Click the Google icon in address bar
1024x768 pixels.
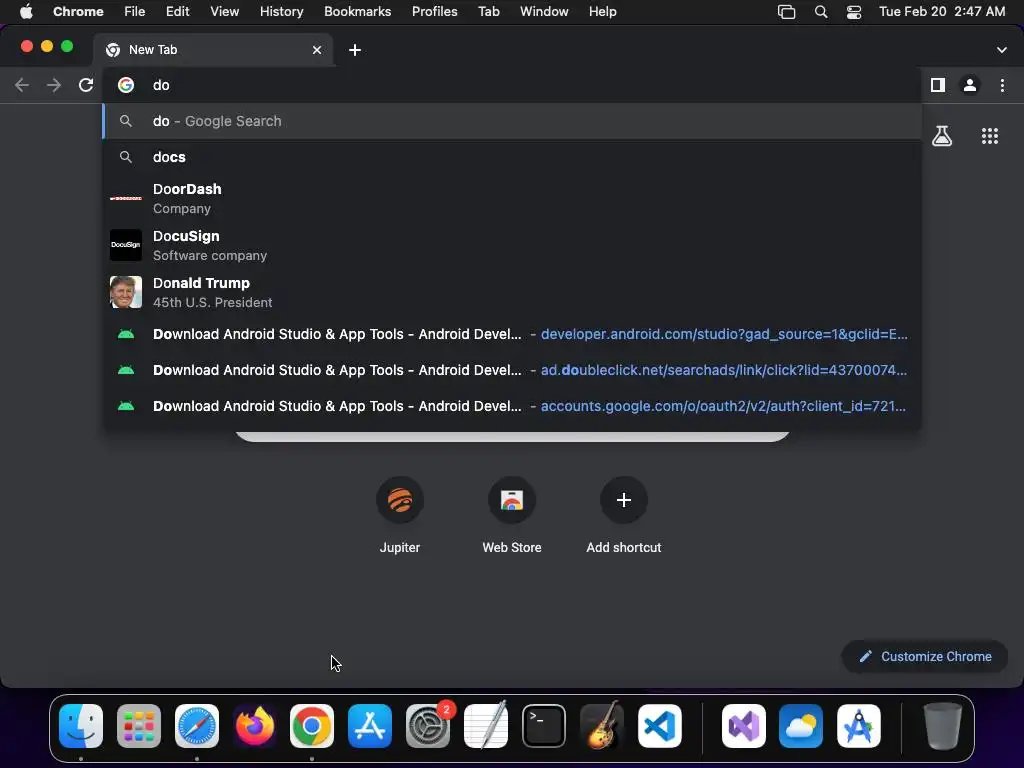(126, 85)
